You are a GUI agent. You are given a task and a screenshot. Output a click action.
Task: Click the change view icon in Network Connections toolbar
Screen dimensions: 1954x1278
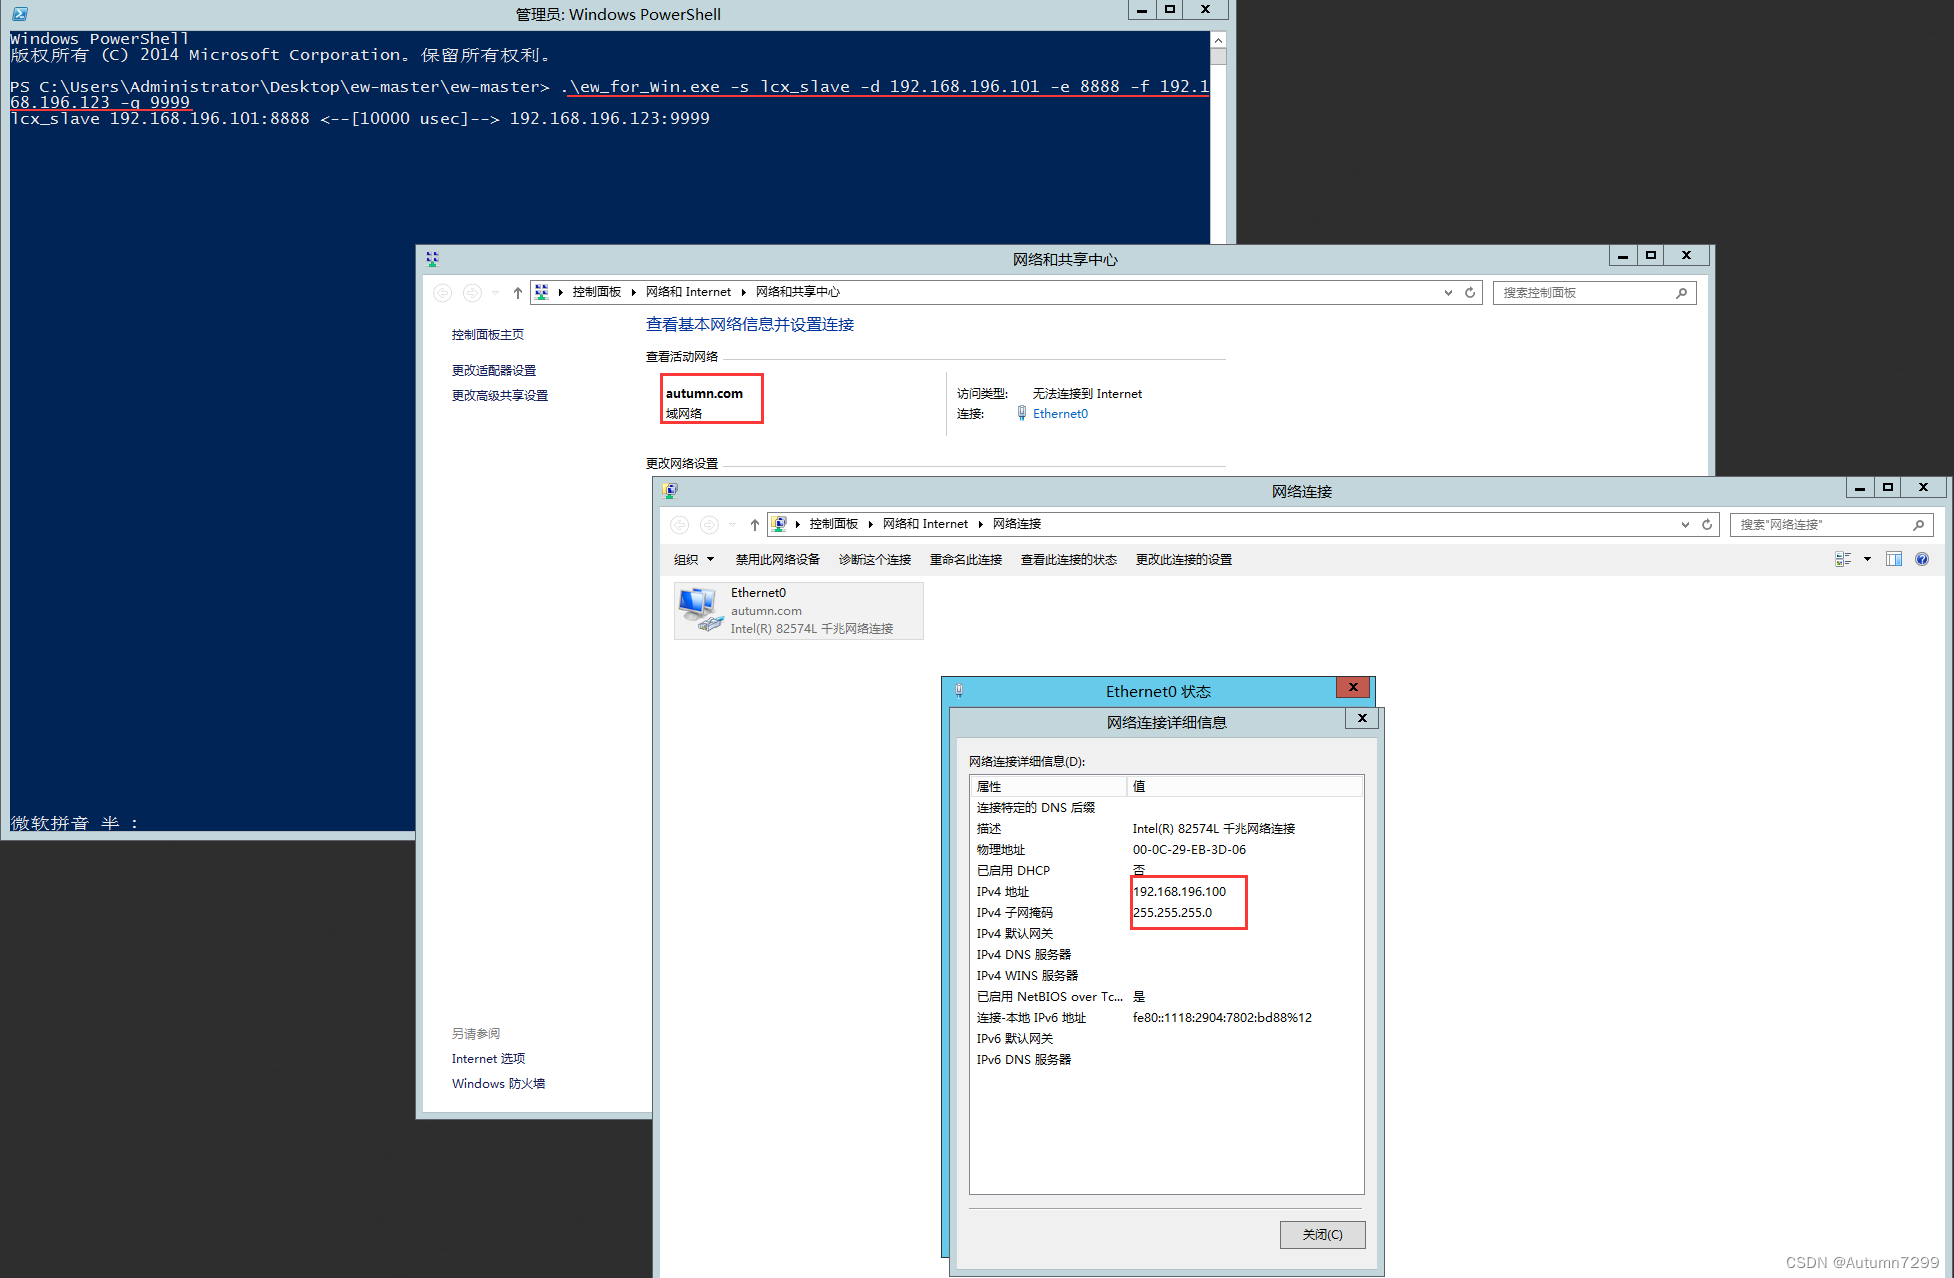[x=1843, y=560]
